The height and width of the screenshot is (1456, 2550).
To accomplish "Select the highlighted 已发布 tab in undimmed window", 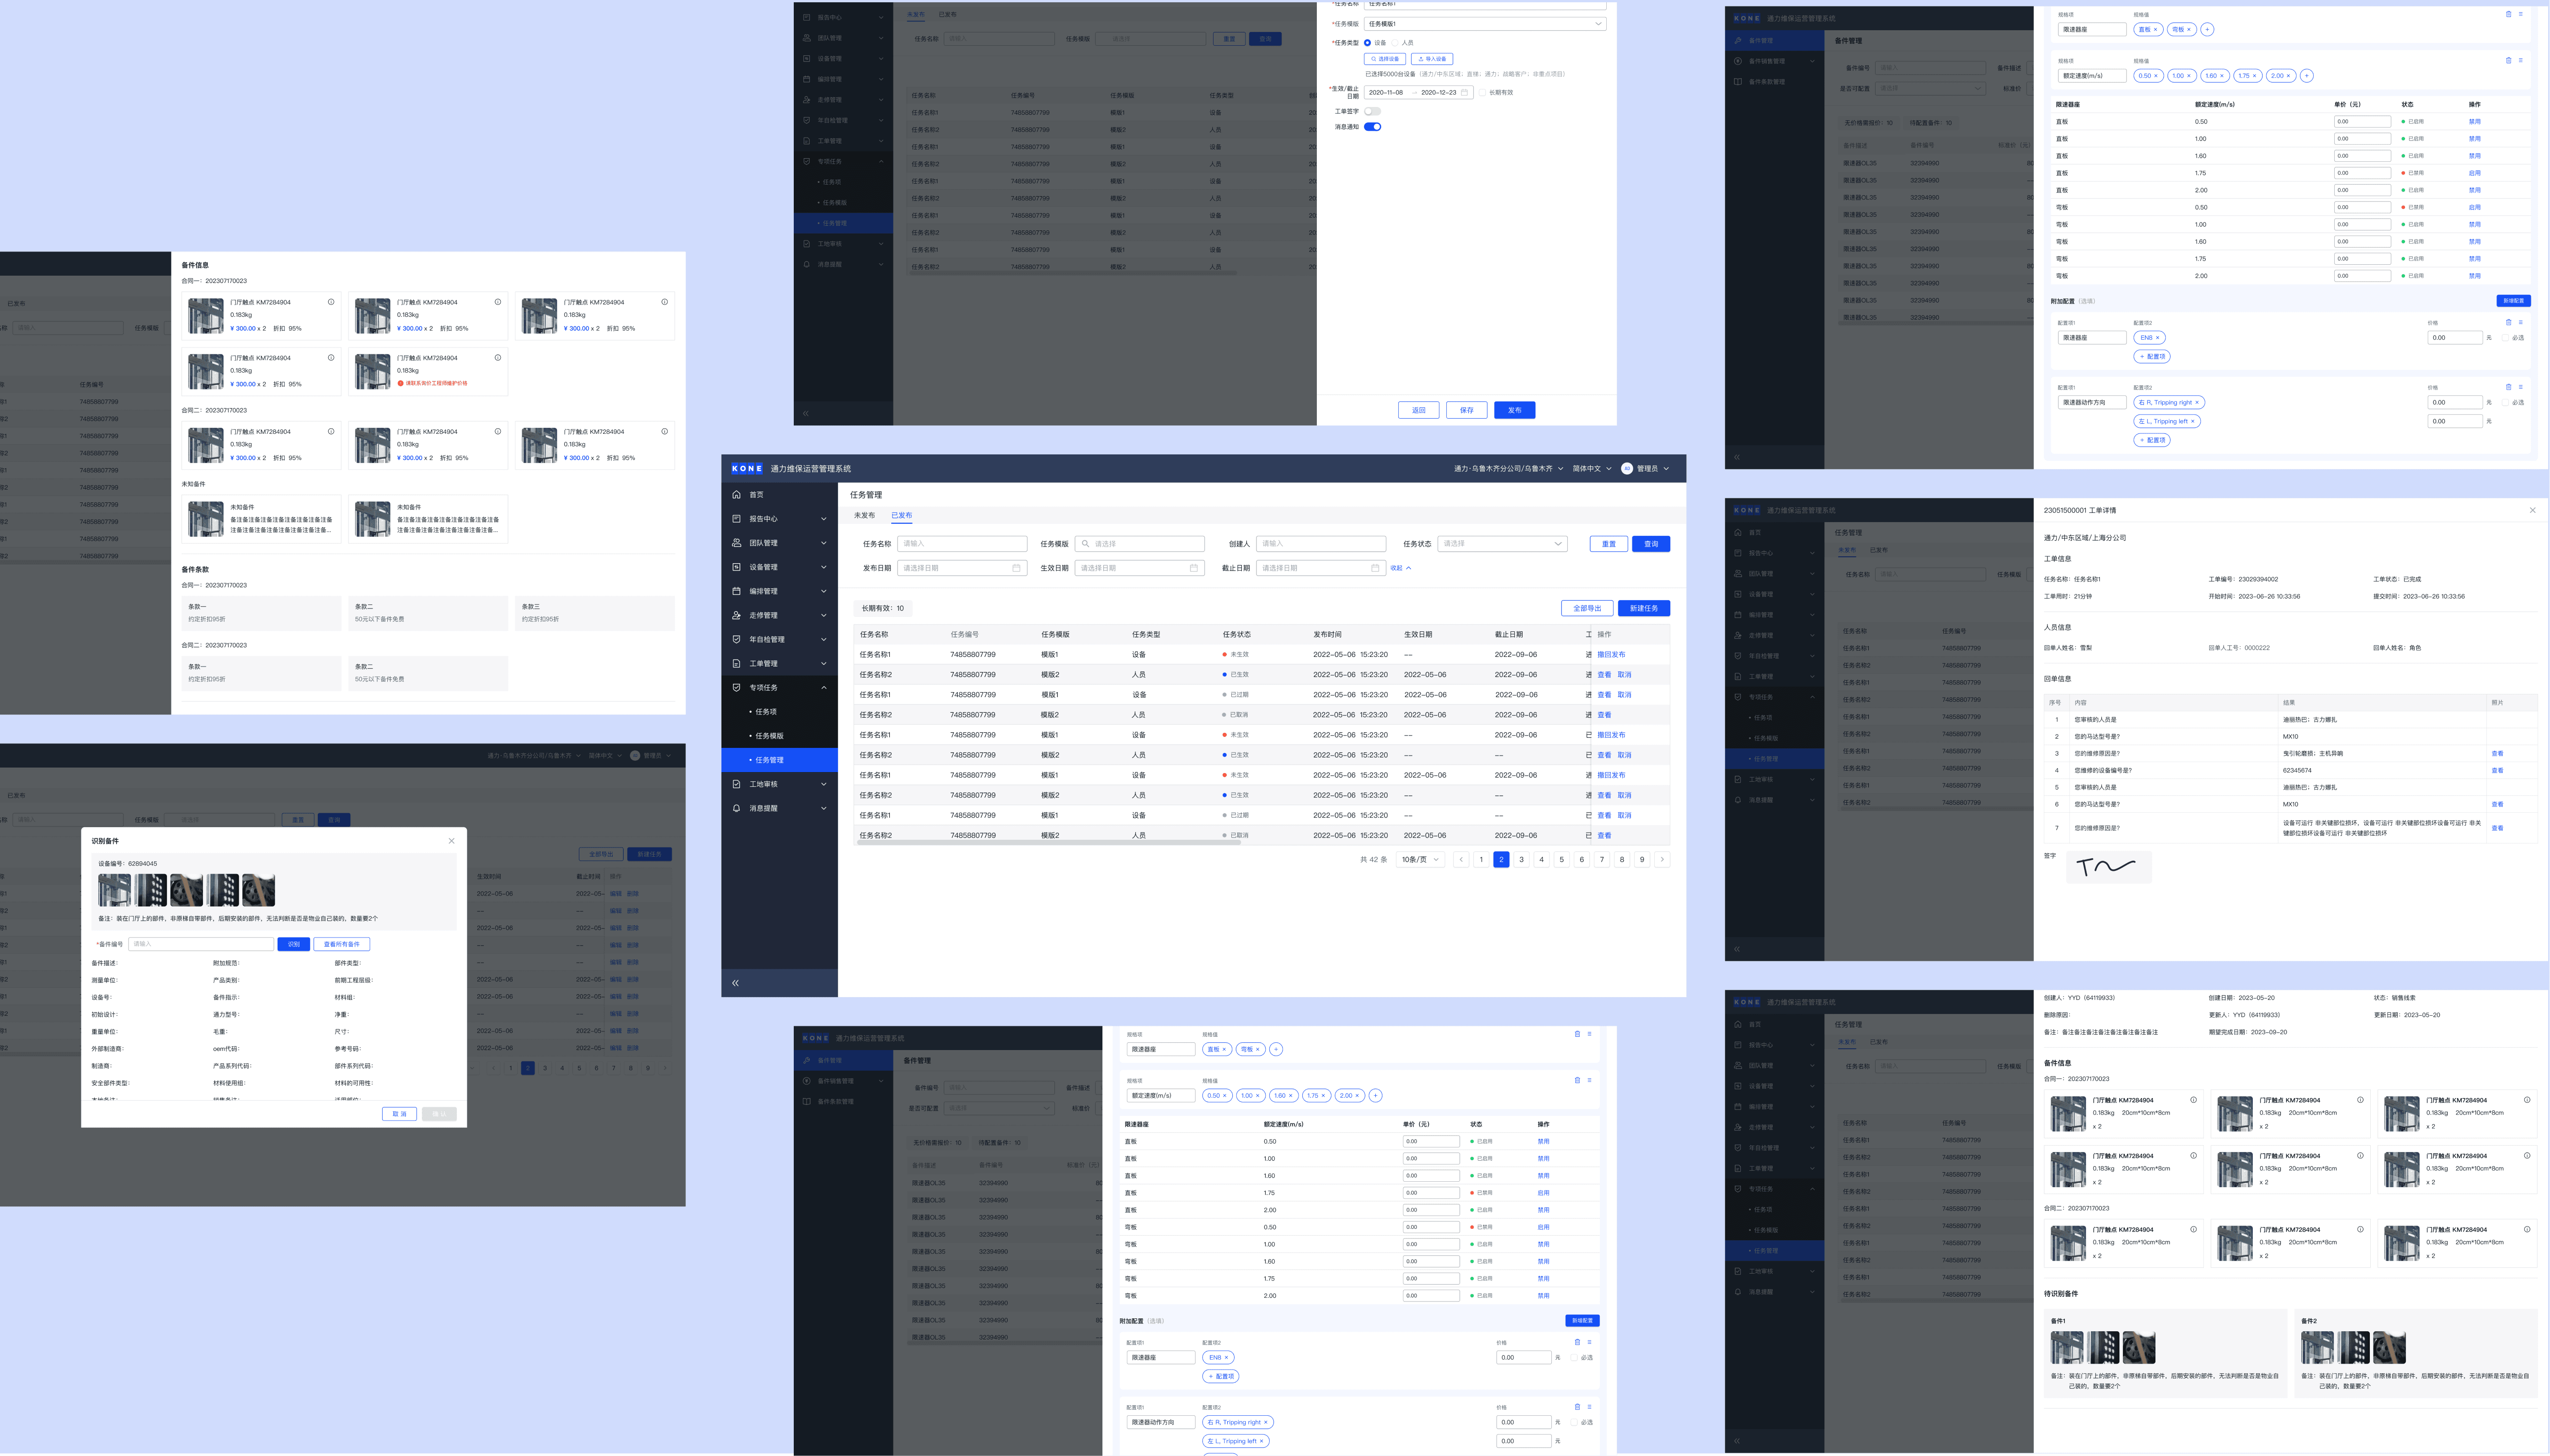I will [x=902, y=516].
